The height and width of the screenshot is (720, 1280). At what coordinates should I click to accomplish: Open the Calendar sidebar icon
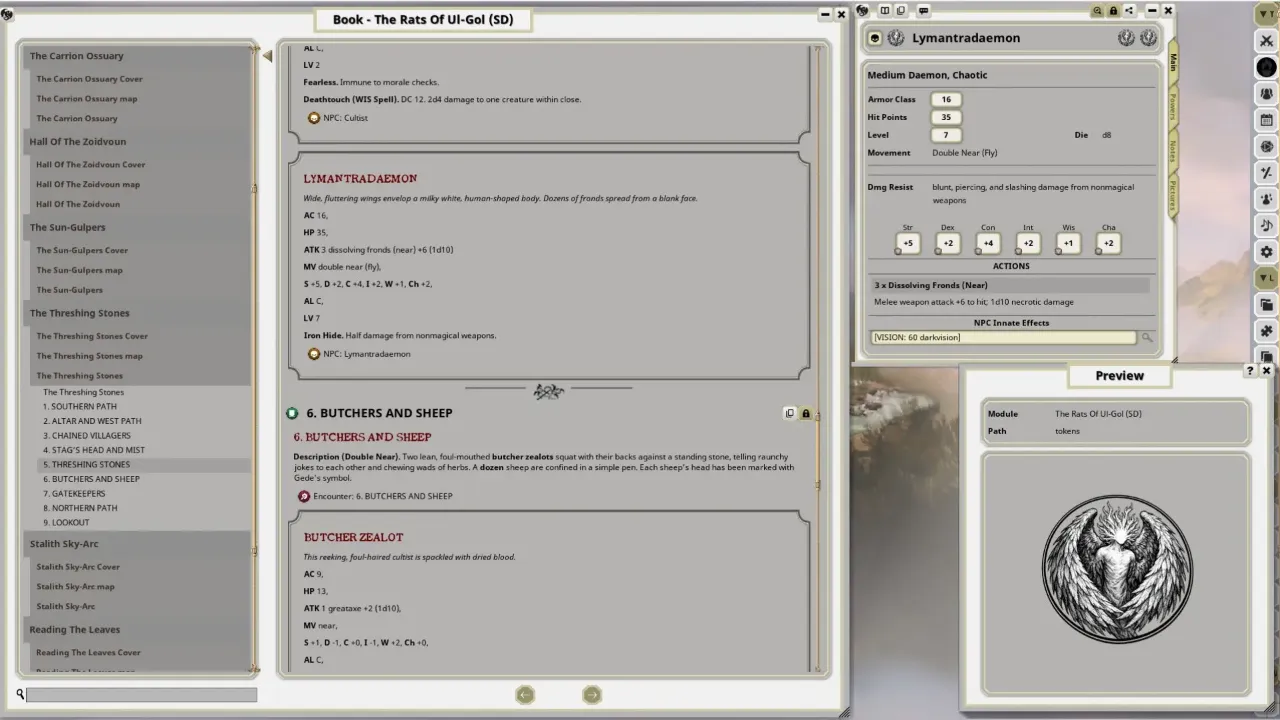point(1266,120)
